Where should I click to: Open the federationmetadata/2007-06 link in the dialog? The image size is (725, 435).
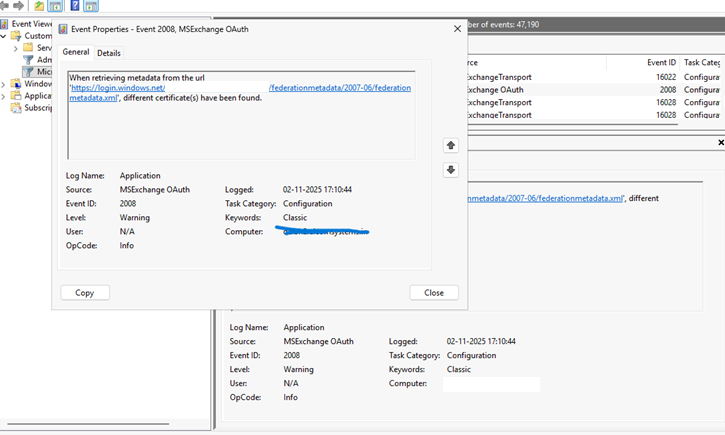click(x=340, y=88)
